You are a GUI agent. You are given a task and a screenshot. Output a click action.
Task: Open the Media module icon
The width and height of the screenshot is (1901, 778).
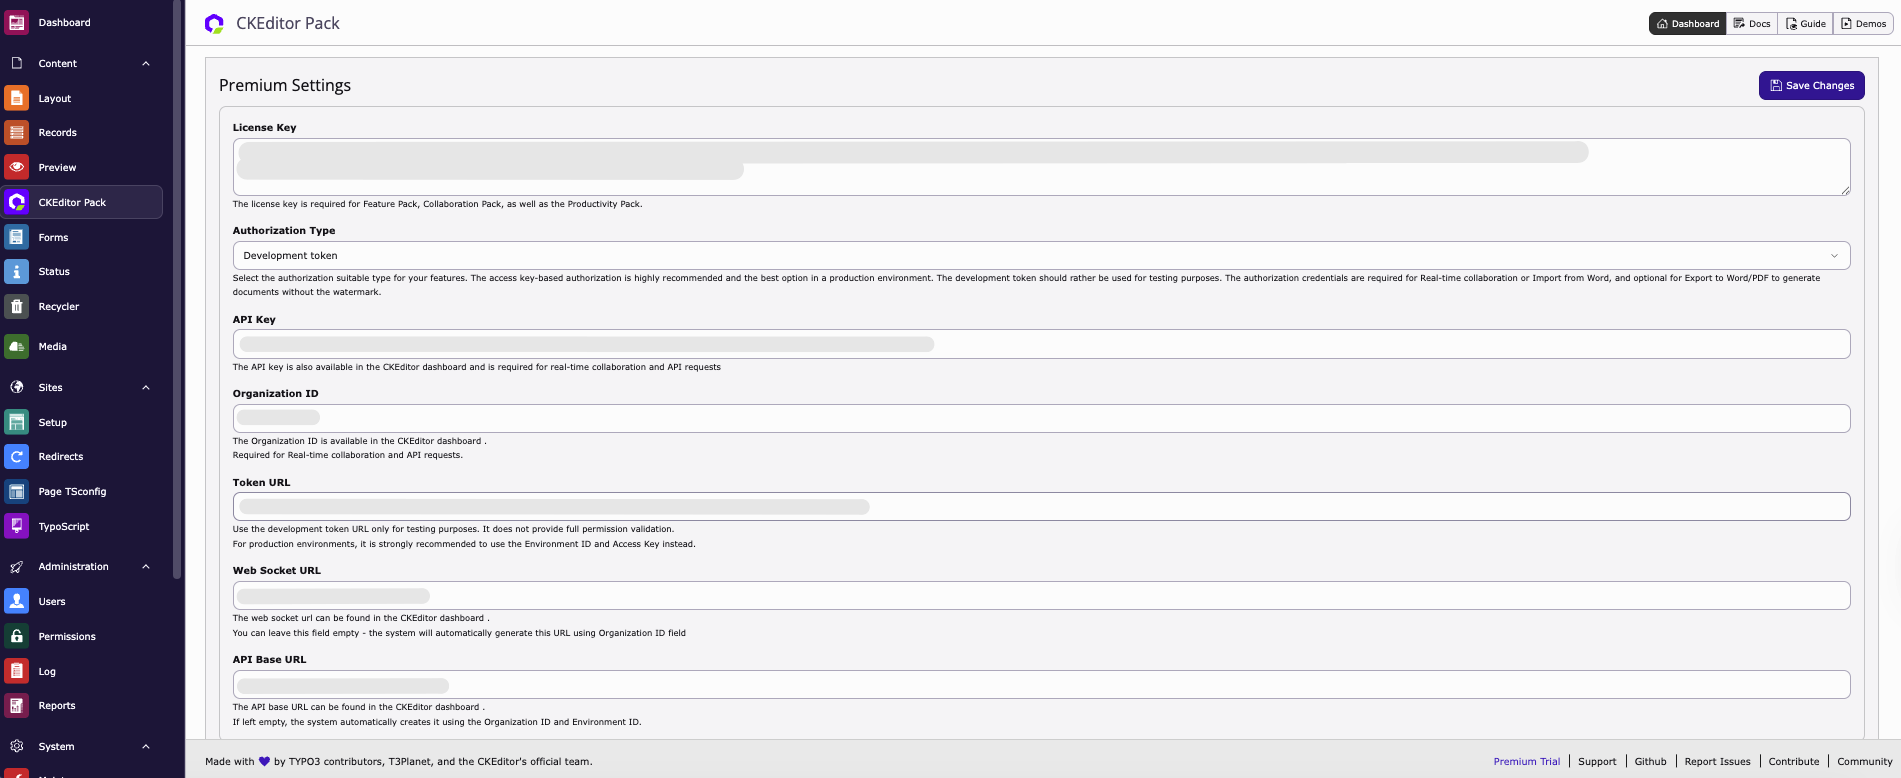(17, 346)
